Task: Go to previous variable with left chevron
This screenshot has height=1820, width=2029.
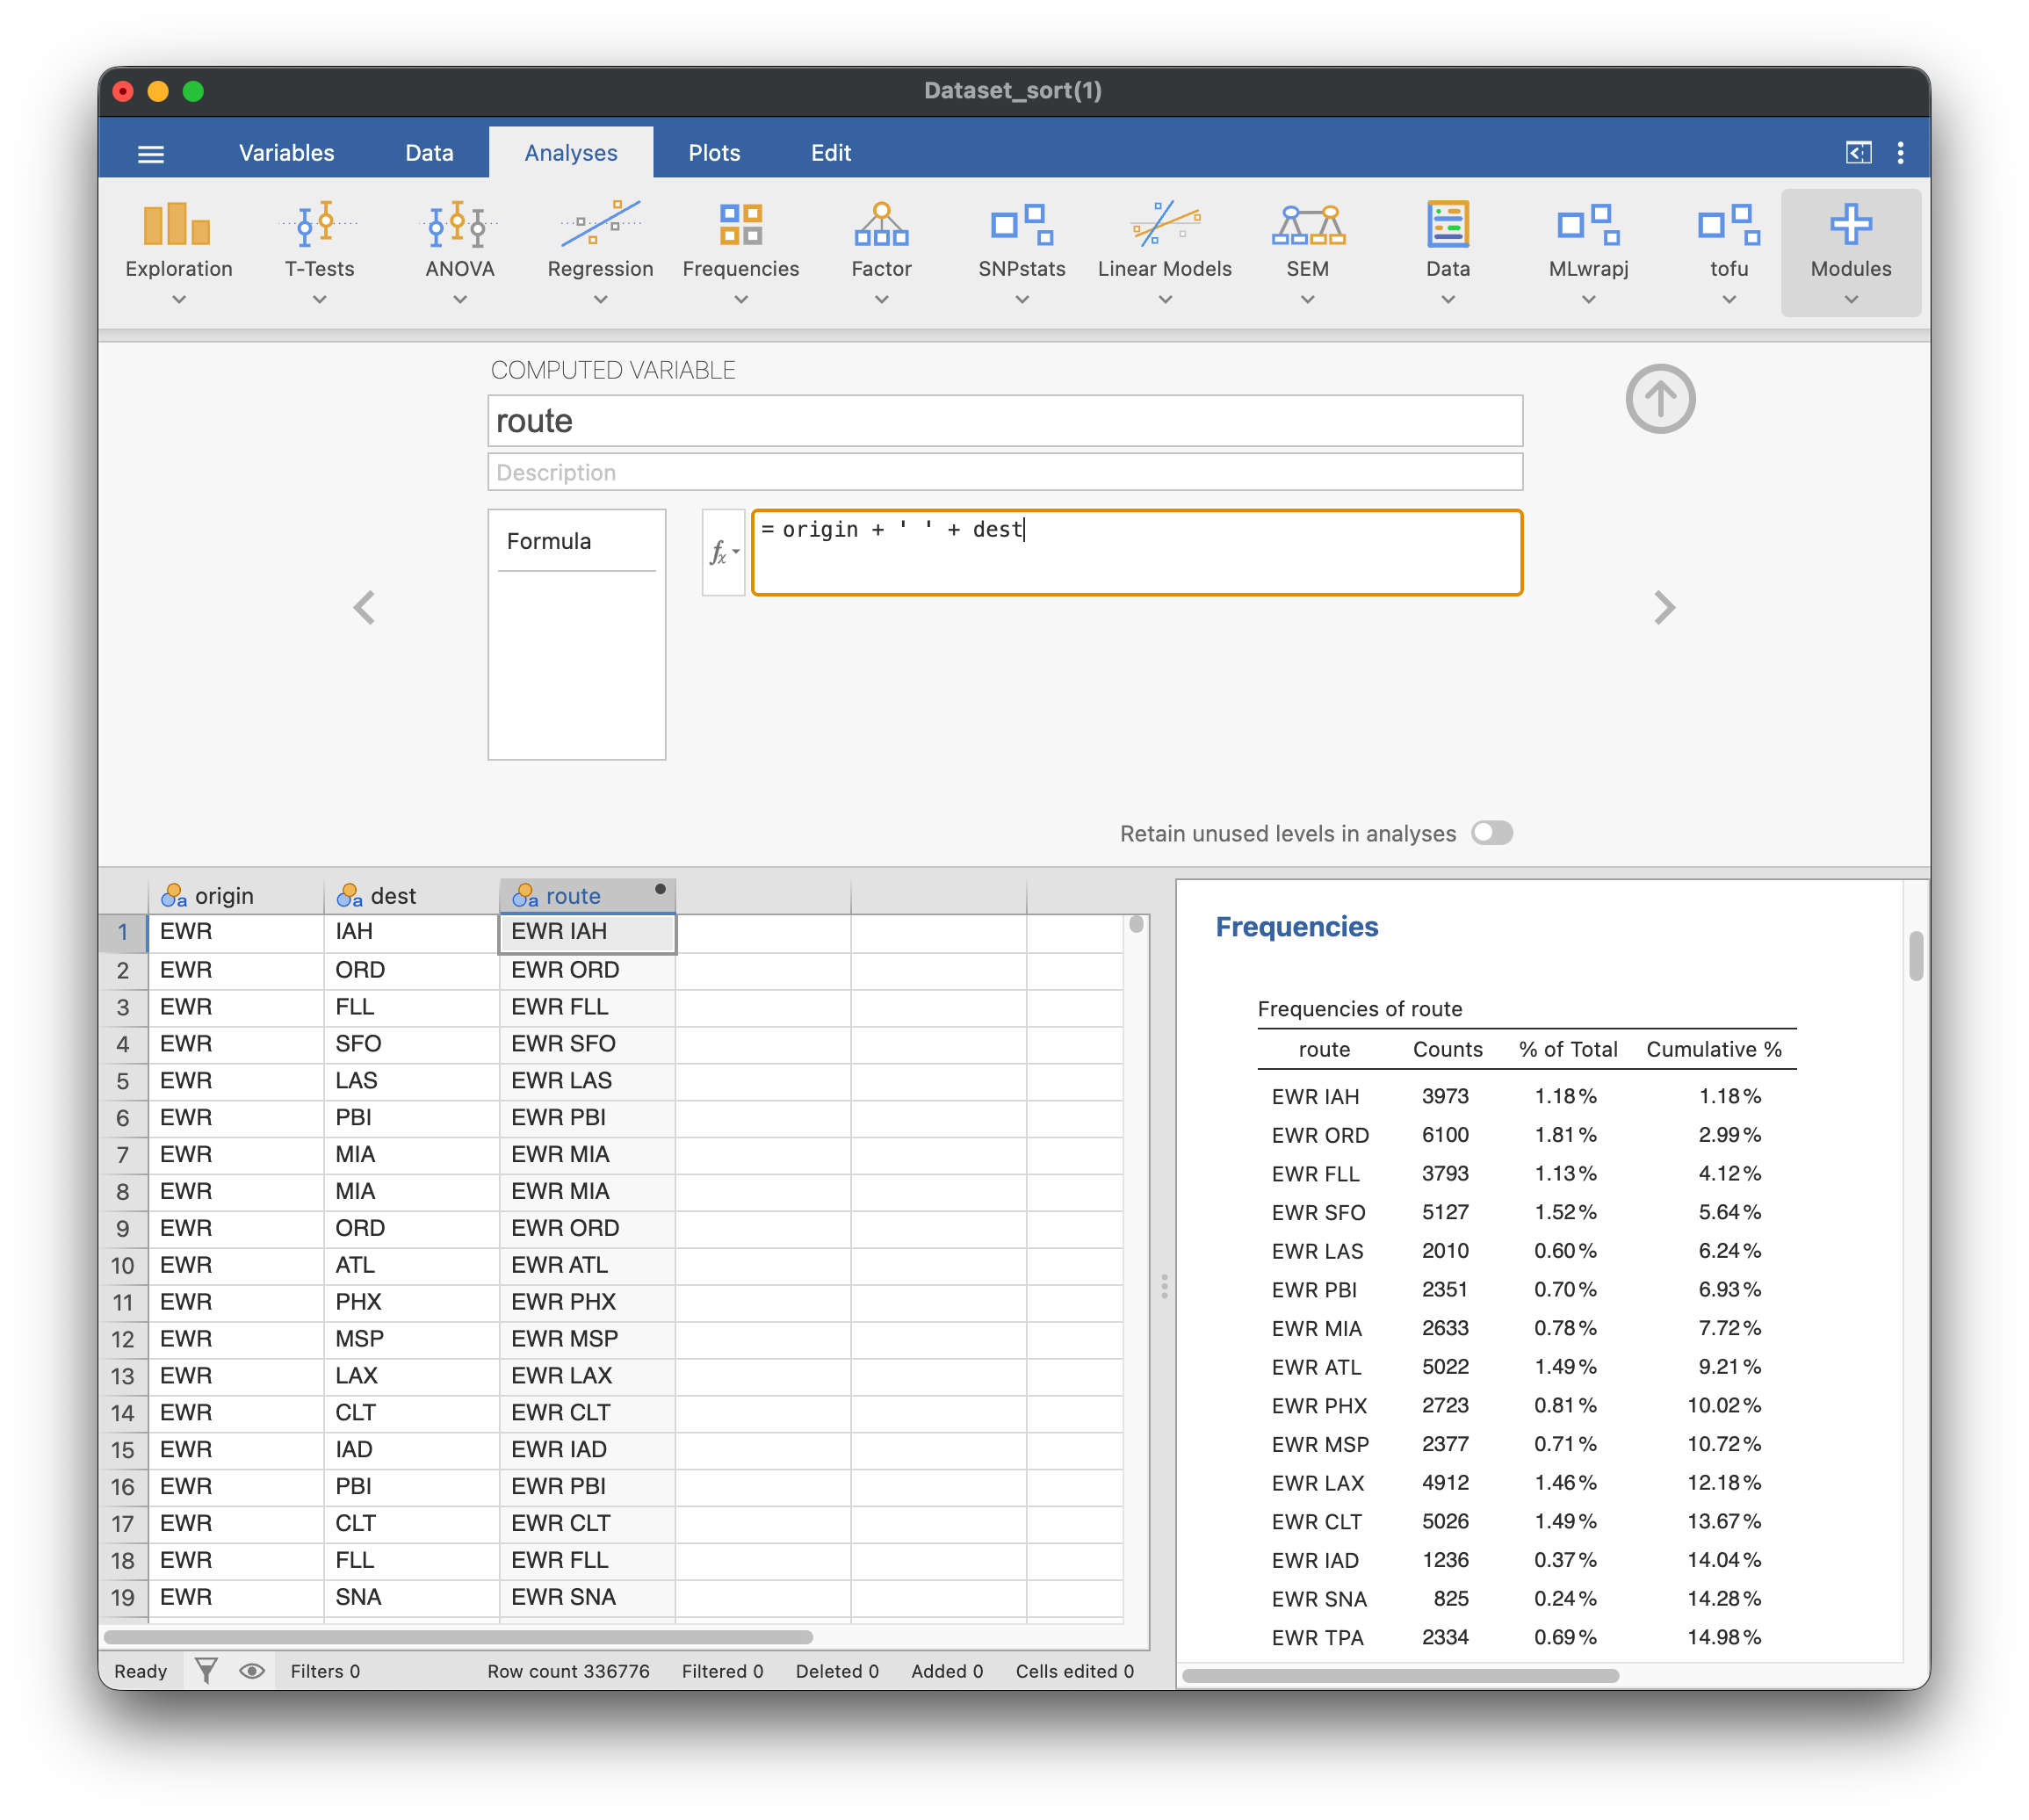Action: click(364, 607)
